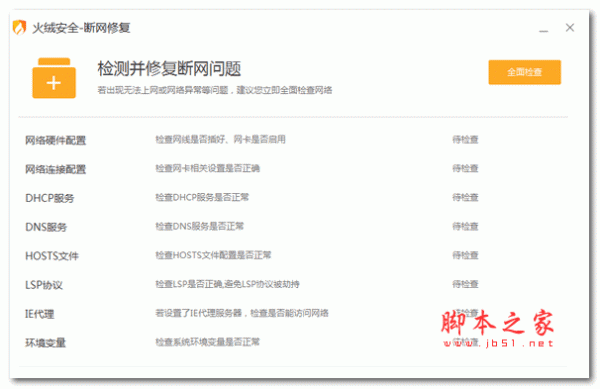This screenshot has width=600, height=389.
Task: Click window title 火绒安全-断网修复
Action: (x=81, y=28)
